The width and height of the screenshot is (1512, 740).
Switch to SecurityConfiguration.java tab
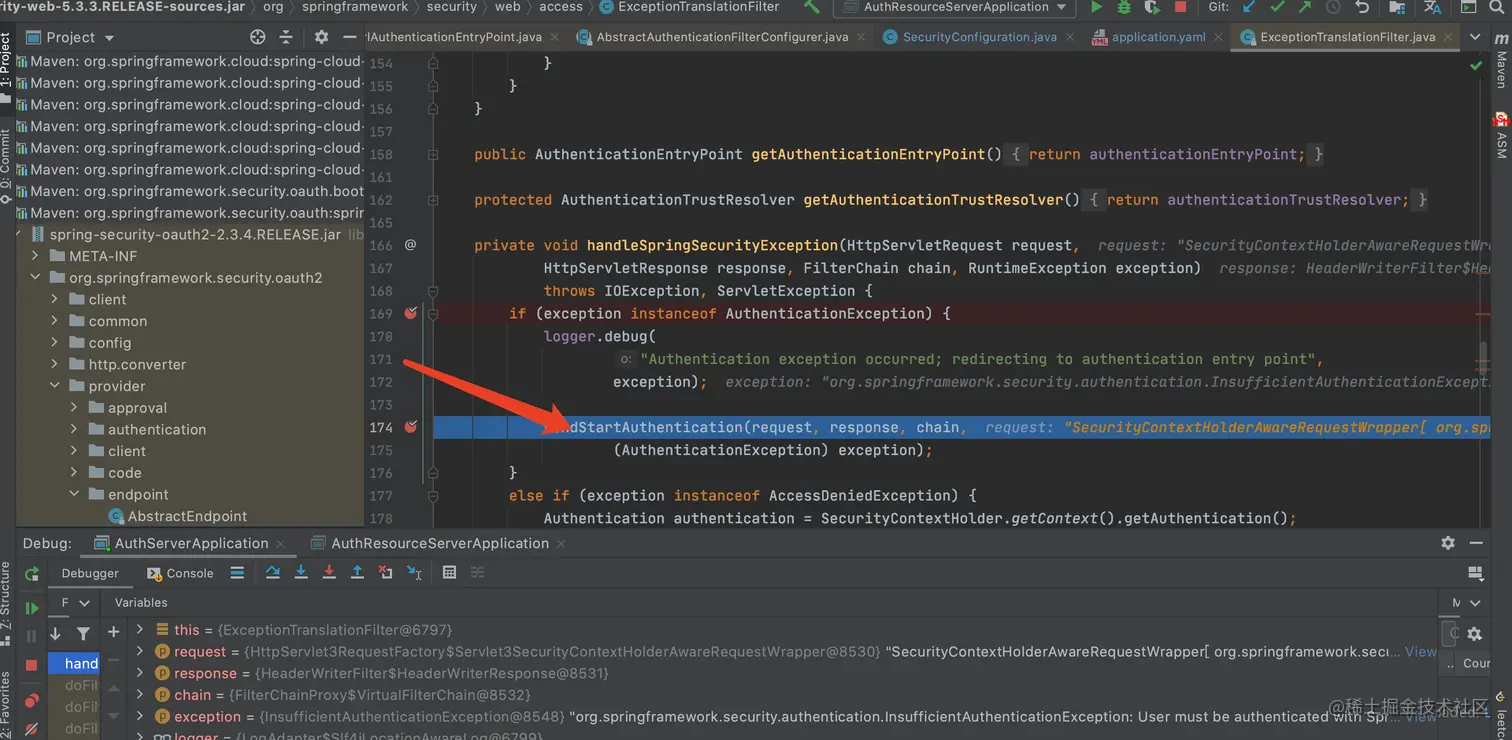pos(970,37)
